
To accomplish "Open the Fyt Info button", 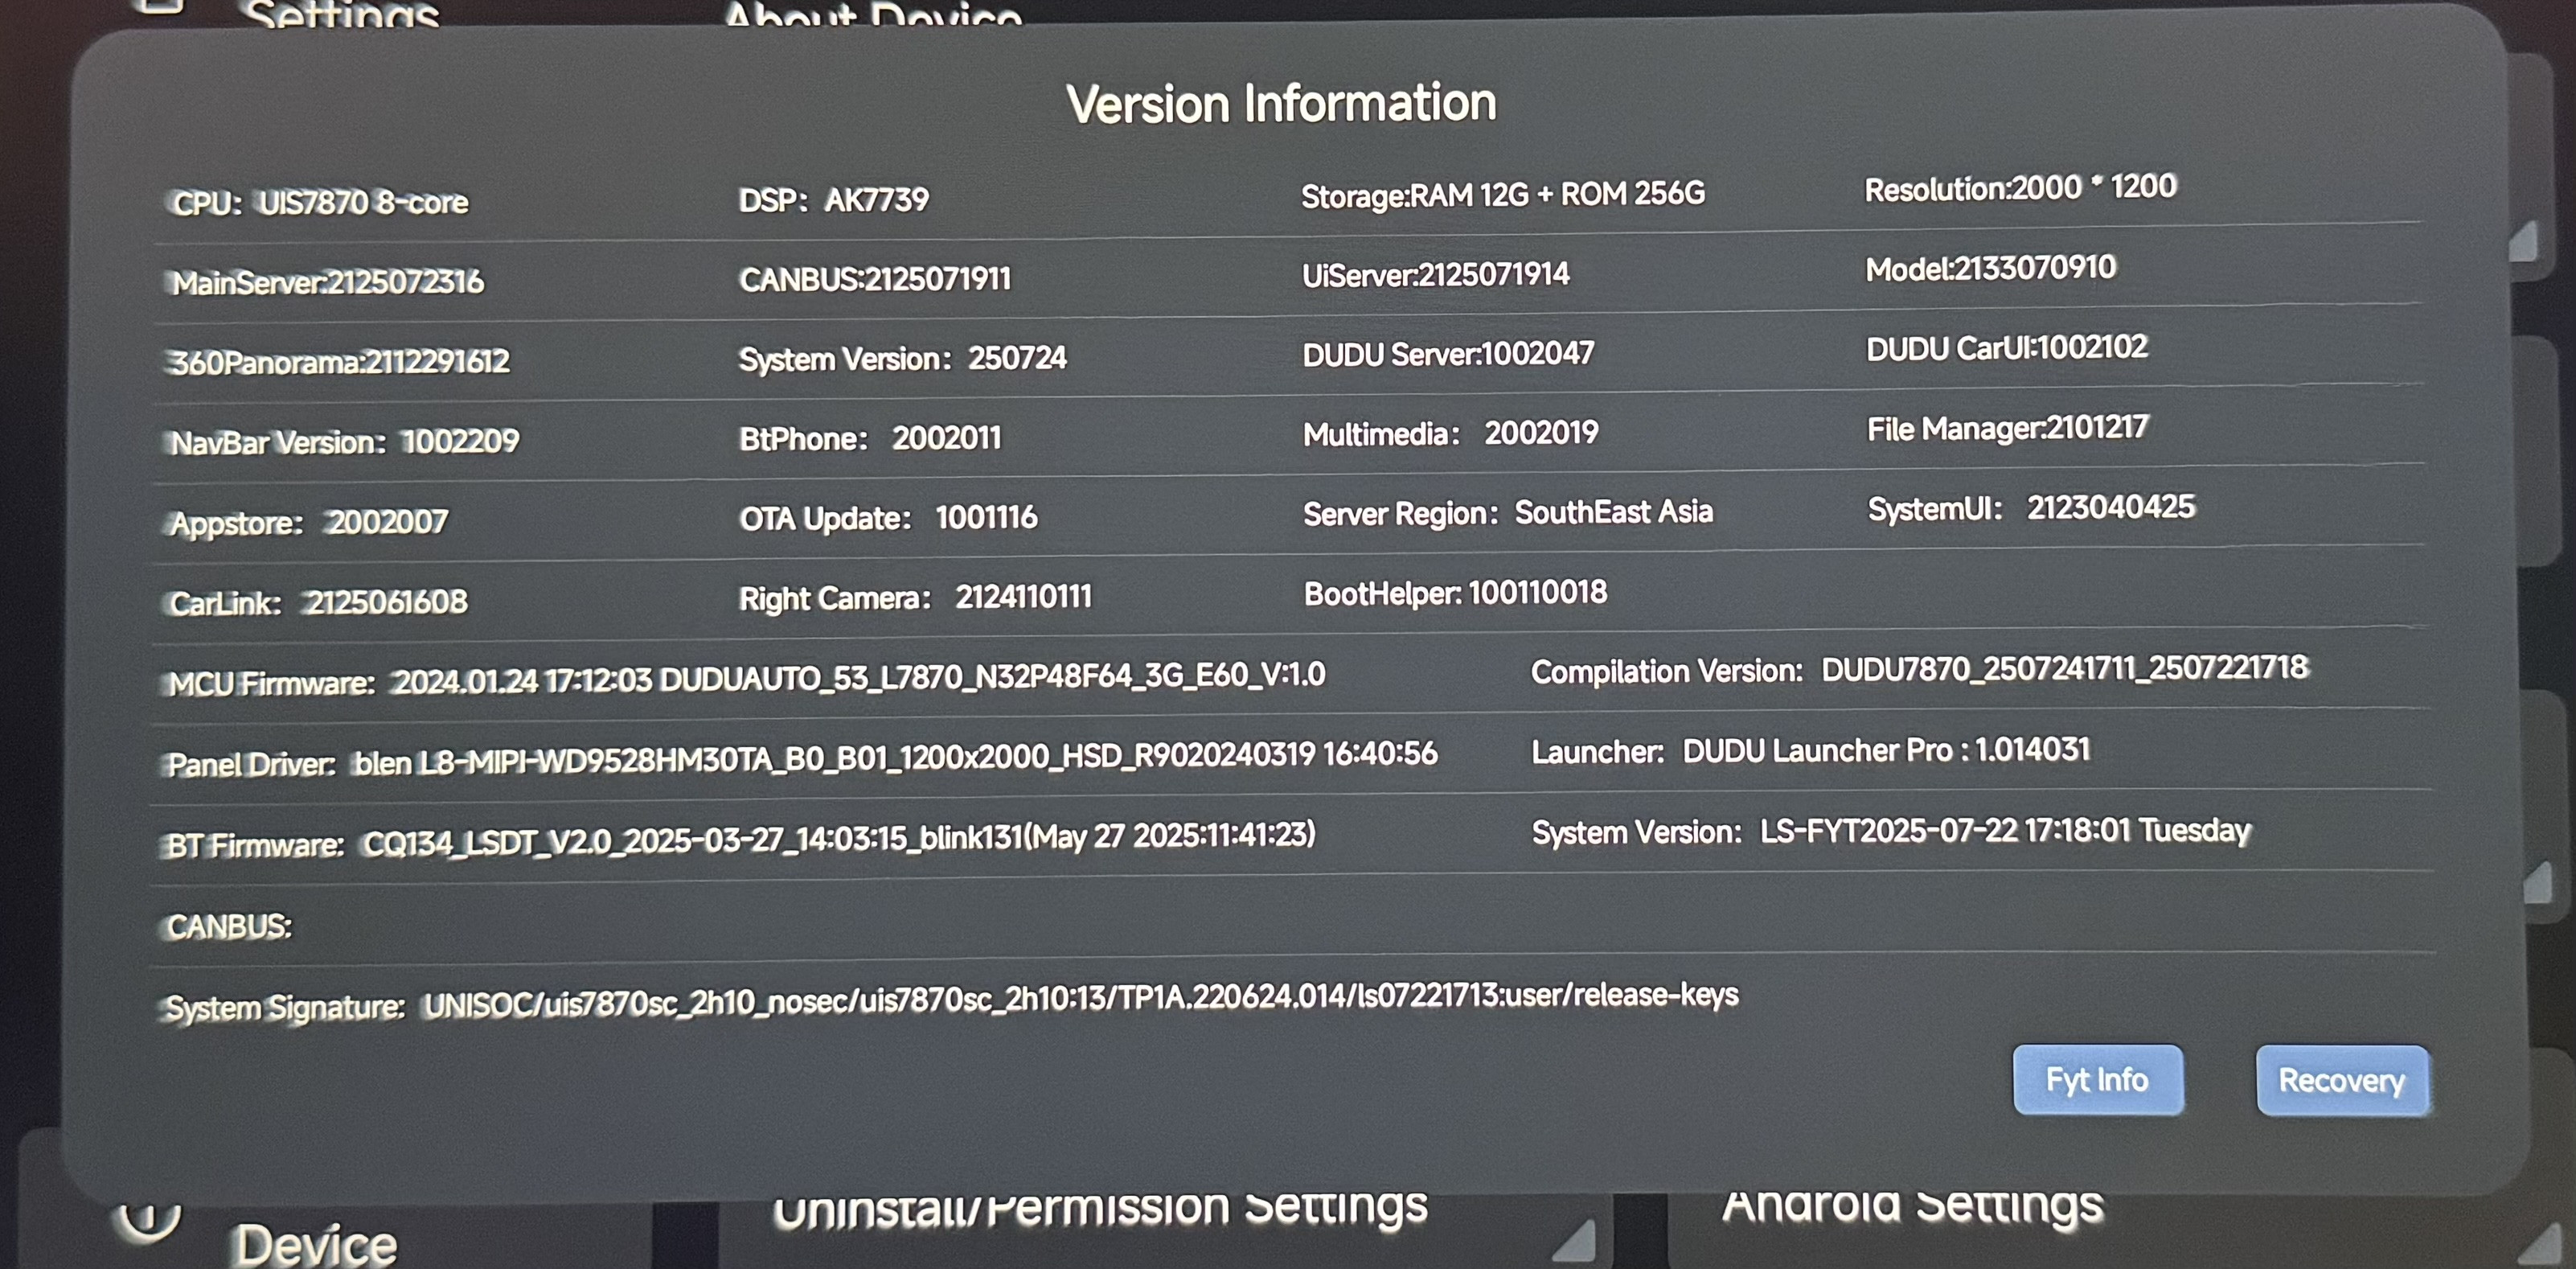I will pyautogui.click(x=2097, y=1080).
